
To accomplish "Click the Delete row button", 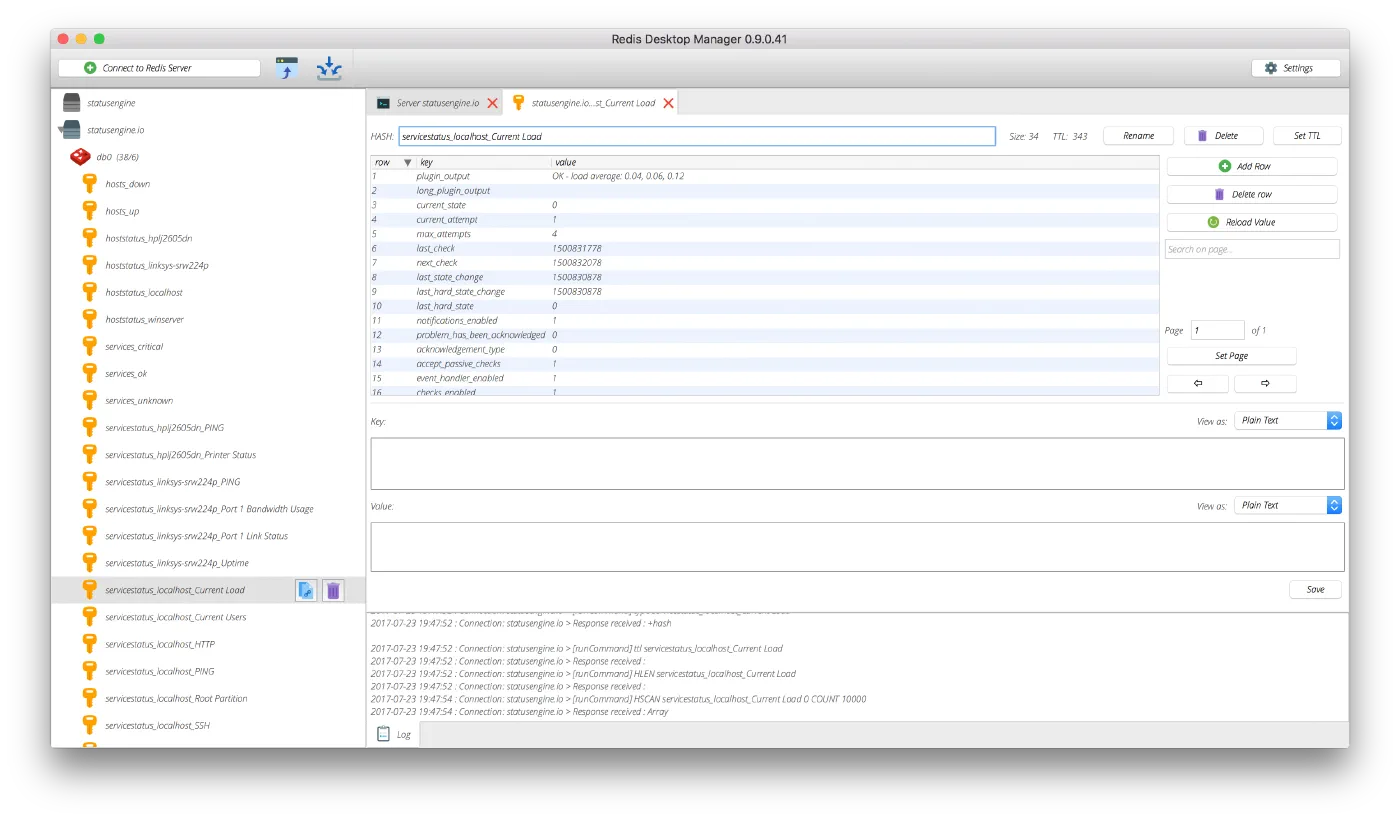I will (1252, 194).
